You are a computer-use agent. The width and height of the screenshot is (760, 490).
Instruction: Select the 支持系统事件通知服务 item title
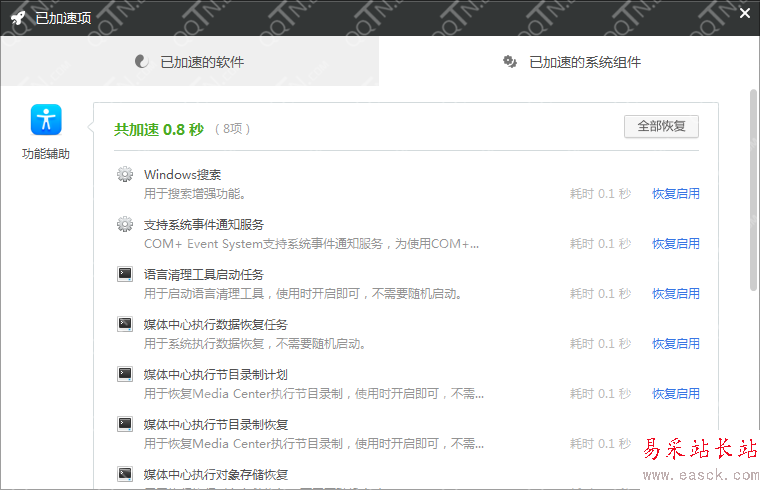[204, 224]
